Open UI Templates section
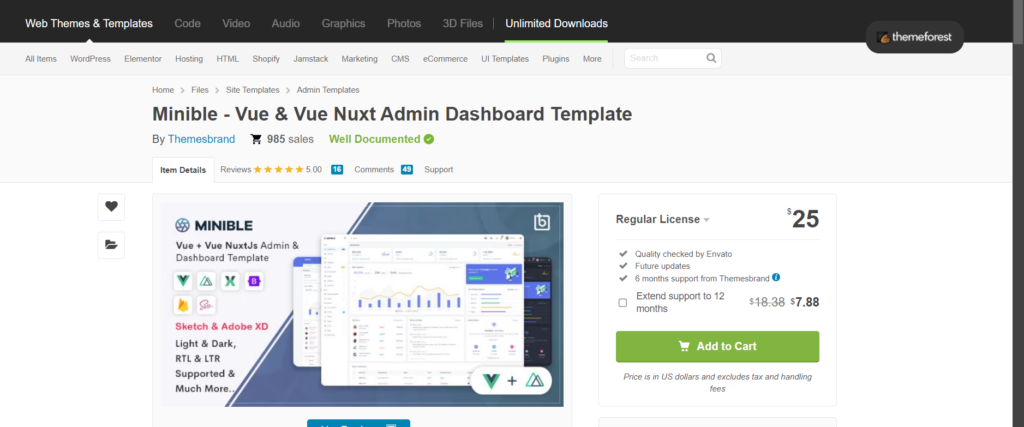 505,59
